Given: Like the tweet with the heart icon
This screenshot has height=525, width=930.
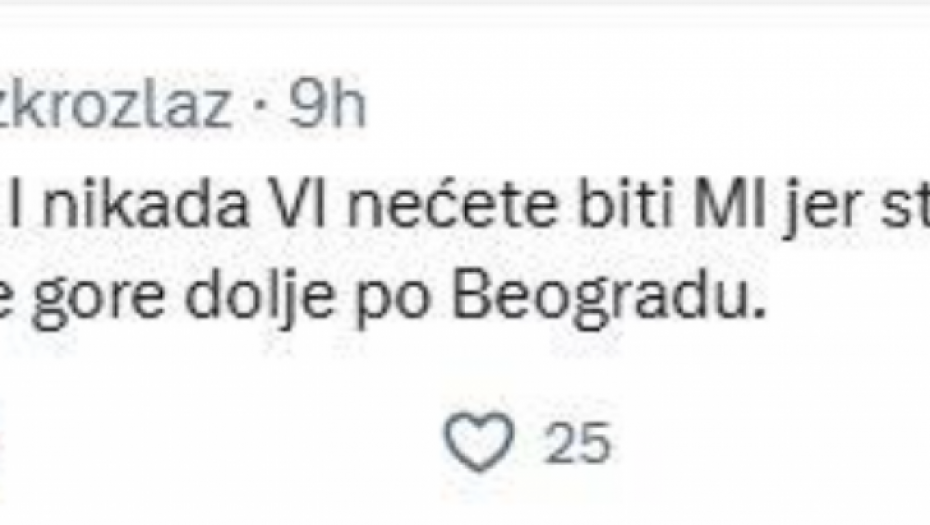Looking at the screenshot, I should [479, 441].
